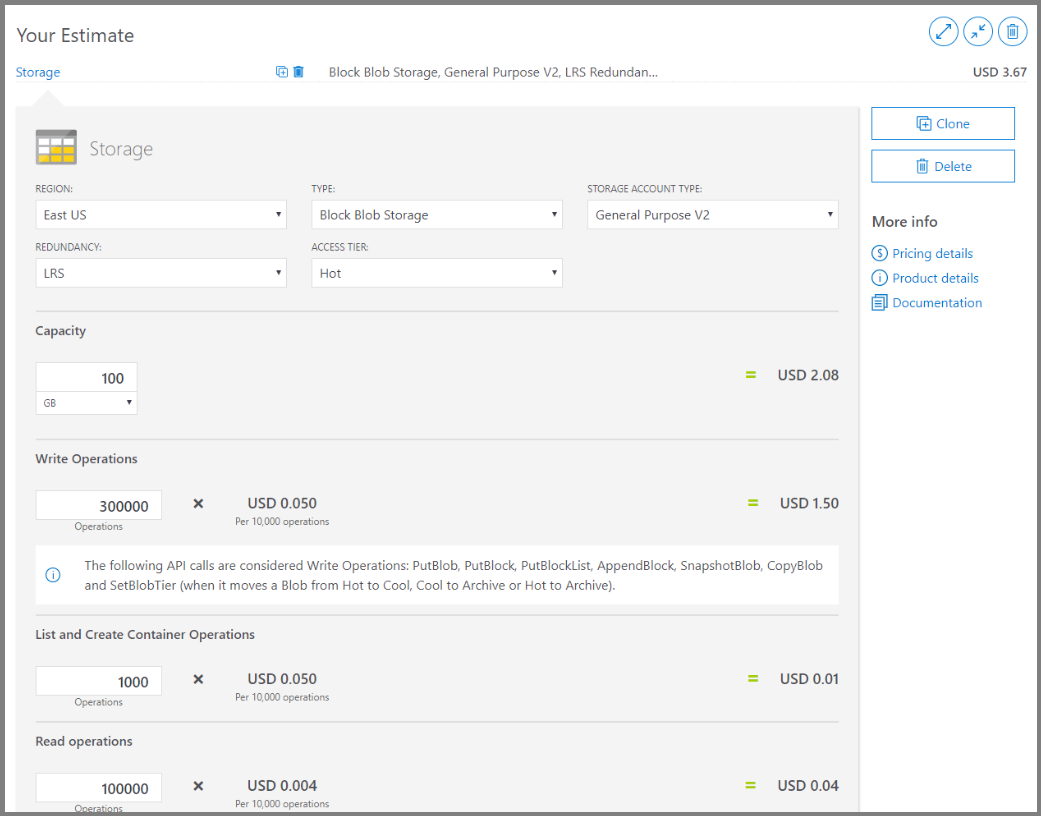Open the Redundancy dropdown showing LRS
The width and height of the screenshot is (1041, 816).
161,273
